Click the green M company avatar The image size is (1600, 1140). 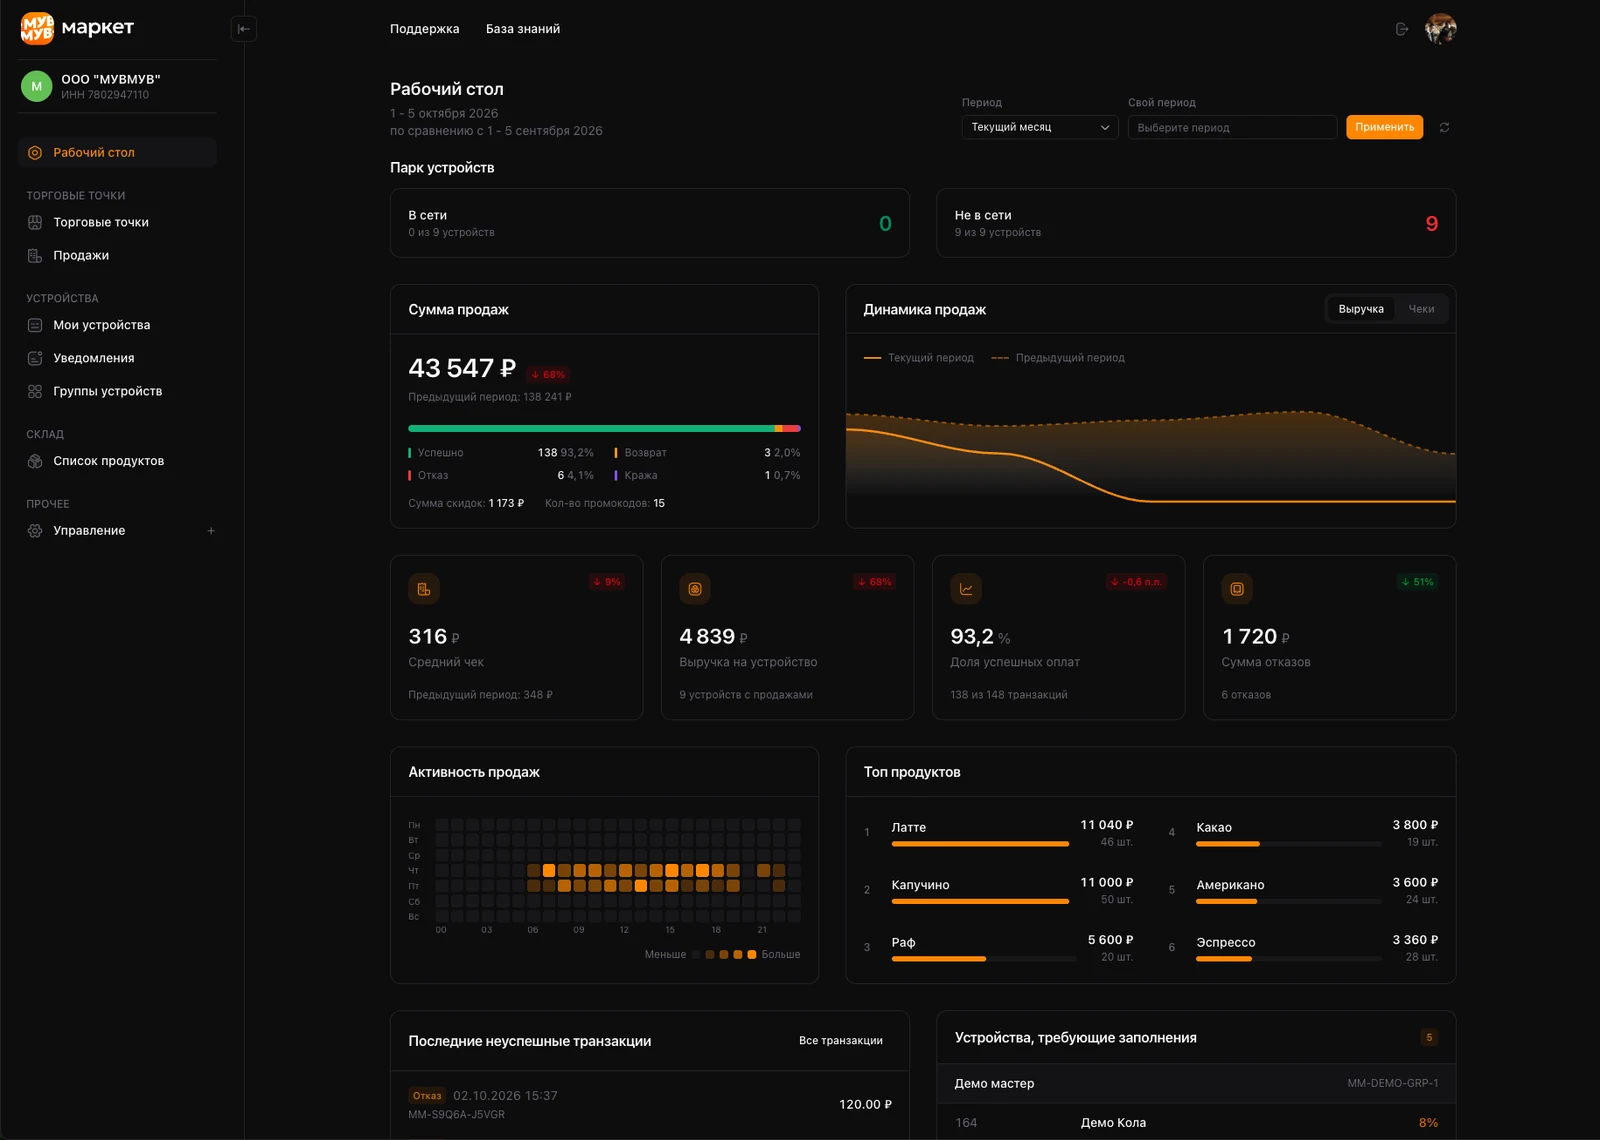click(36, 86)
